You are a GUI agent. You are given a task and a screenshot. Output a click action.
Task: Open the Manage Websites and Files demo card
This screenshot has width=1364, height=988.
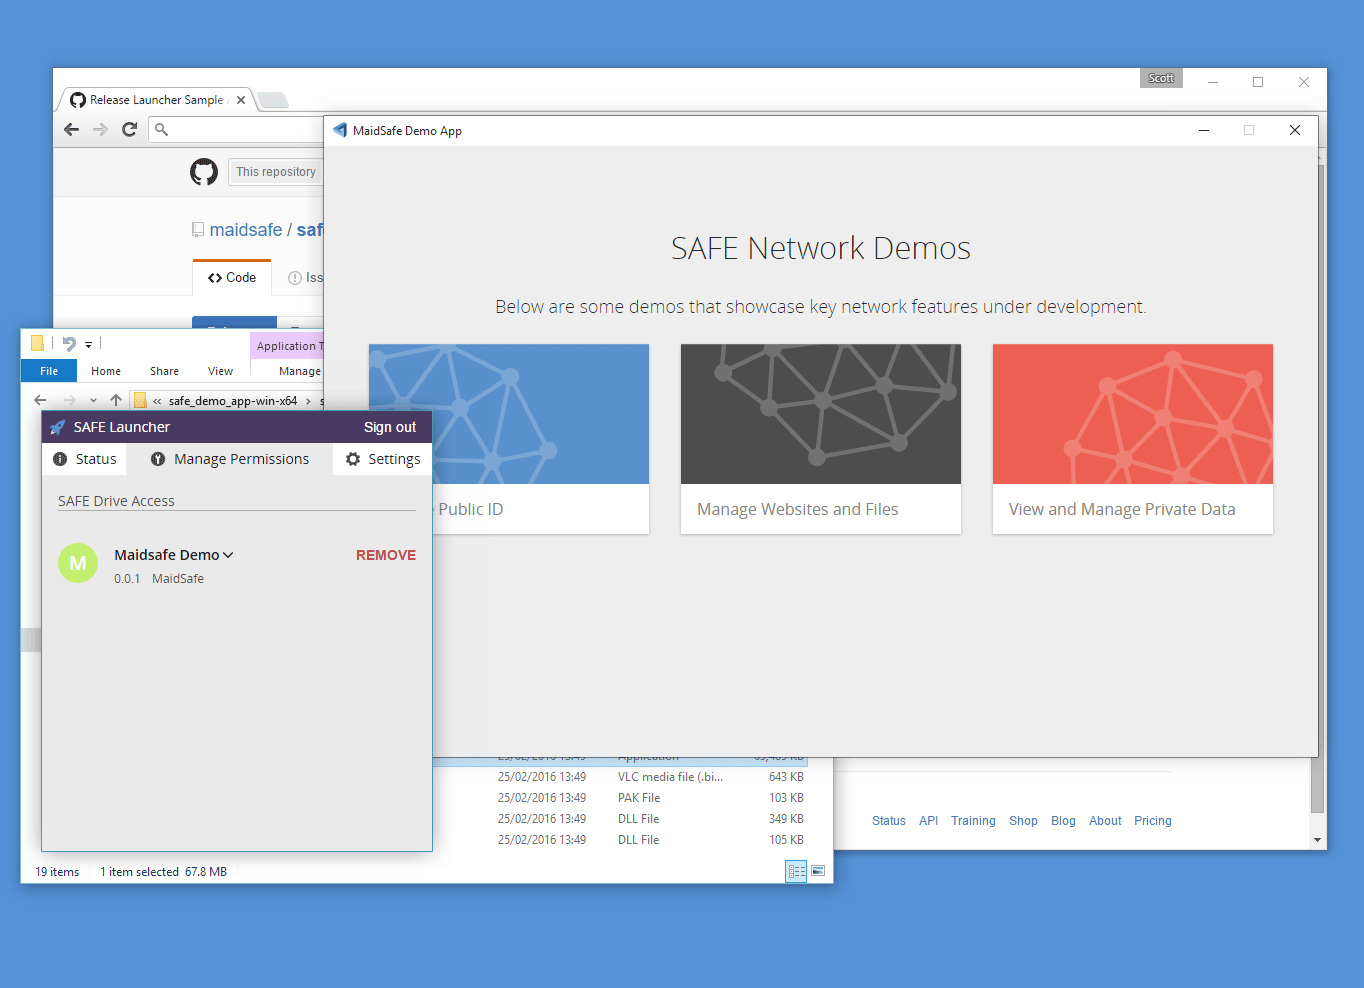point(821,439)
